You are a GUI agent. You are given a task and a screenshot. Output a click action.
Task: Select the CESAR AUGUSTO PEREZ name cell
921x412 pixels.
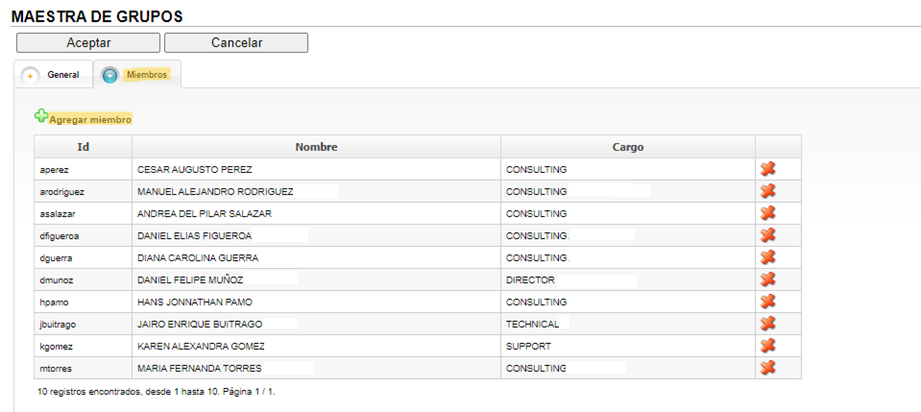317,170
